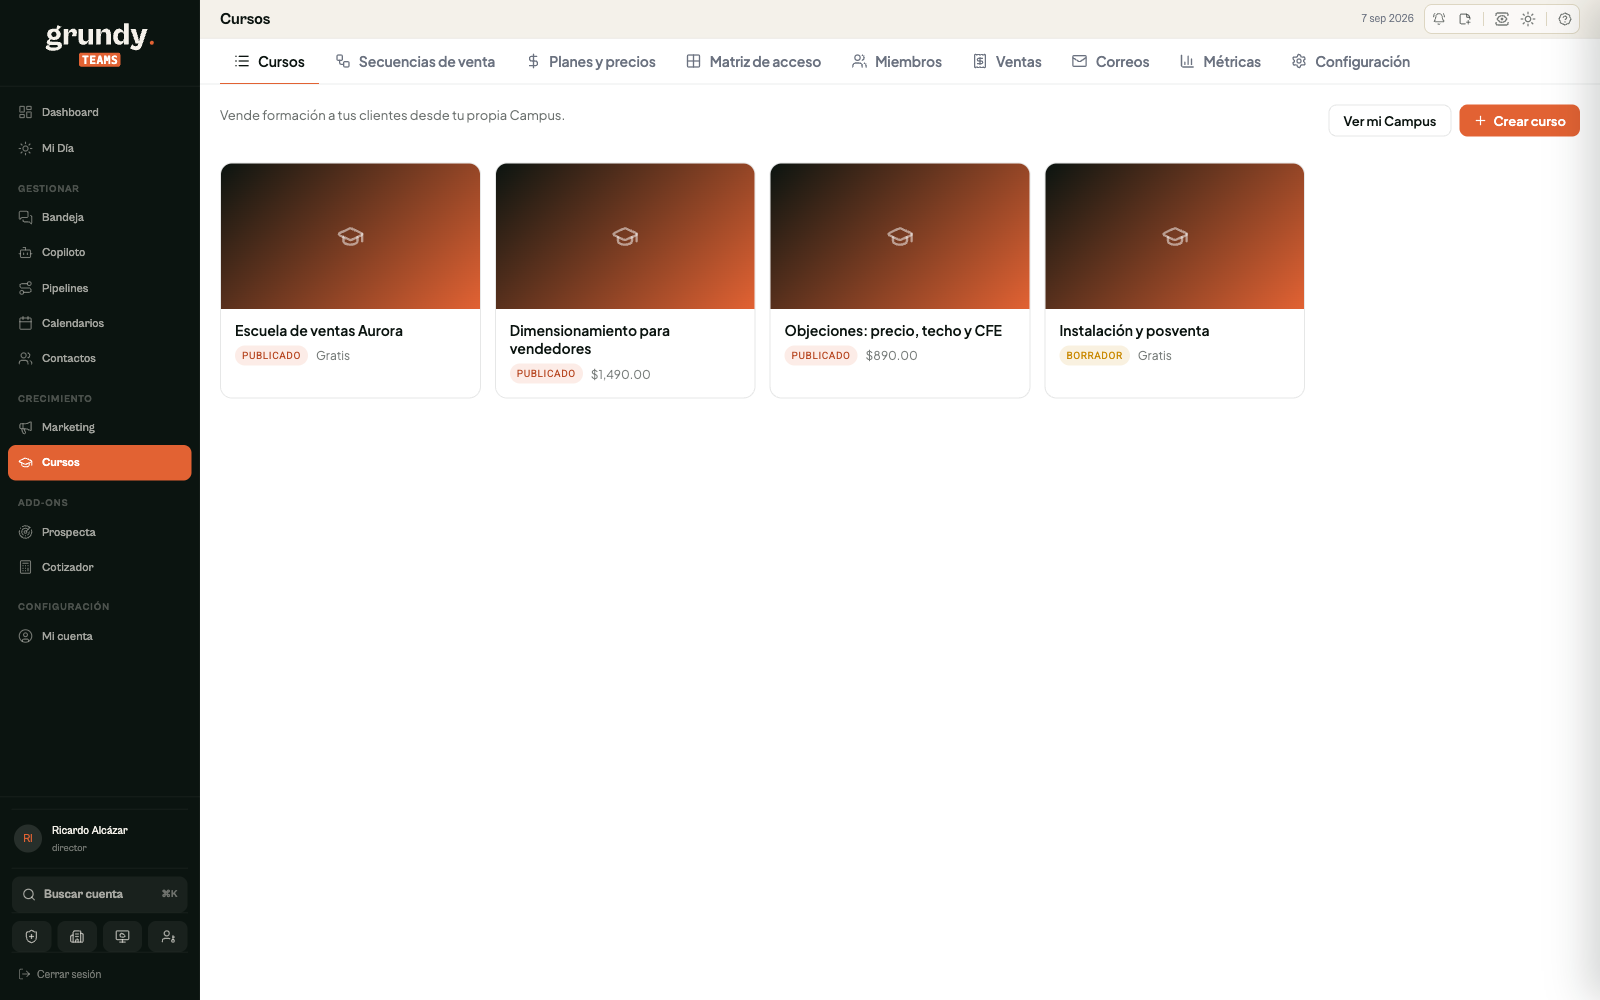Click the Buscar cuenta search field
This screenshot has width=1600, height=1000.
coord(99,894)
